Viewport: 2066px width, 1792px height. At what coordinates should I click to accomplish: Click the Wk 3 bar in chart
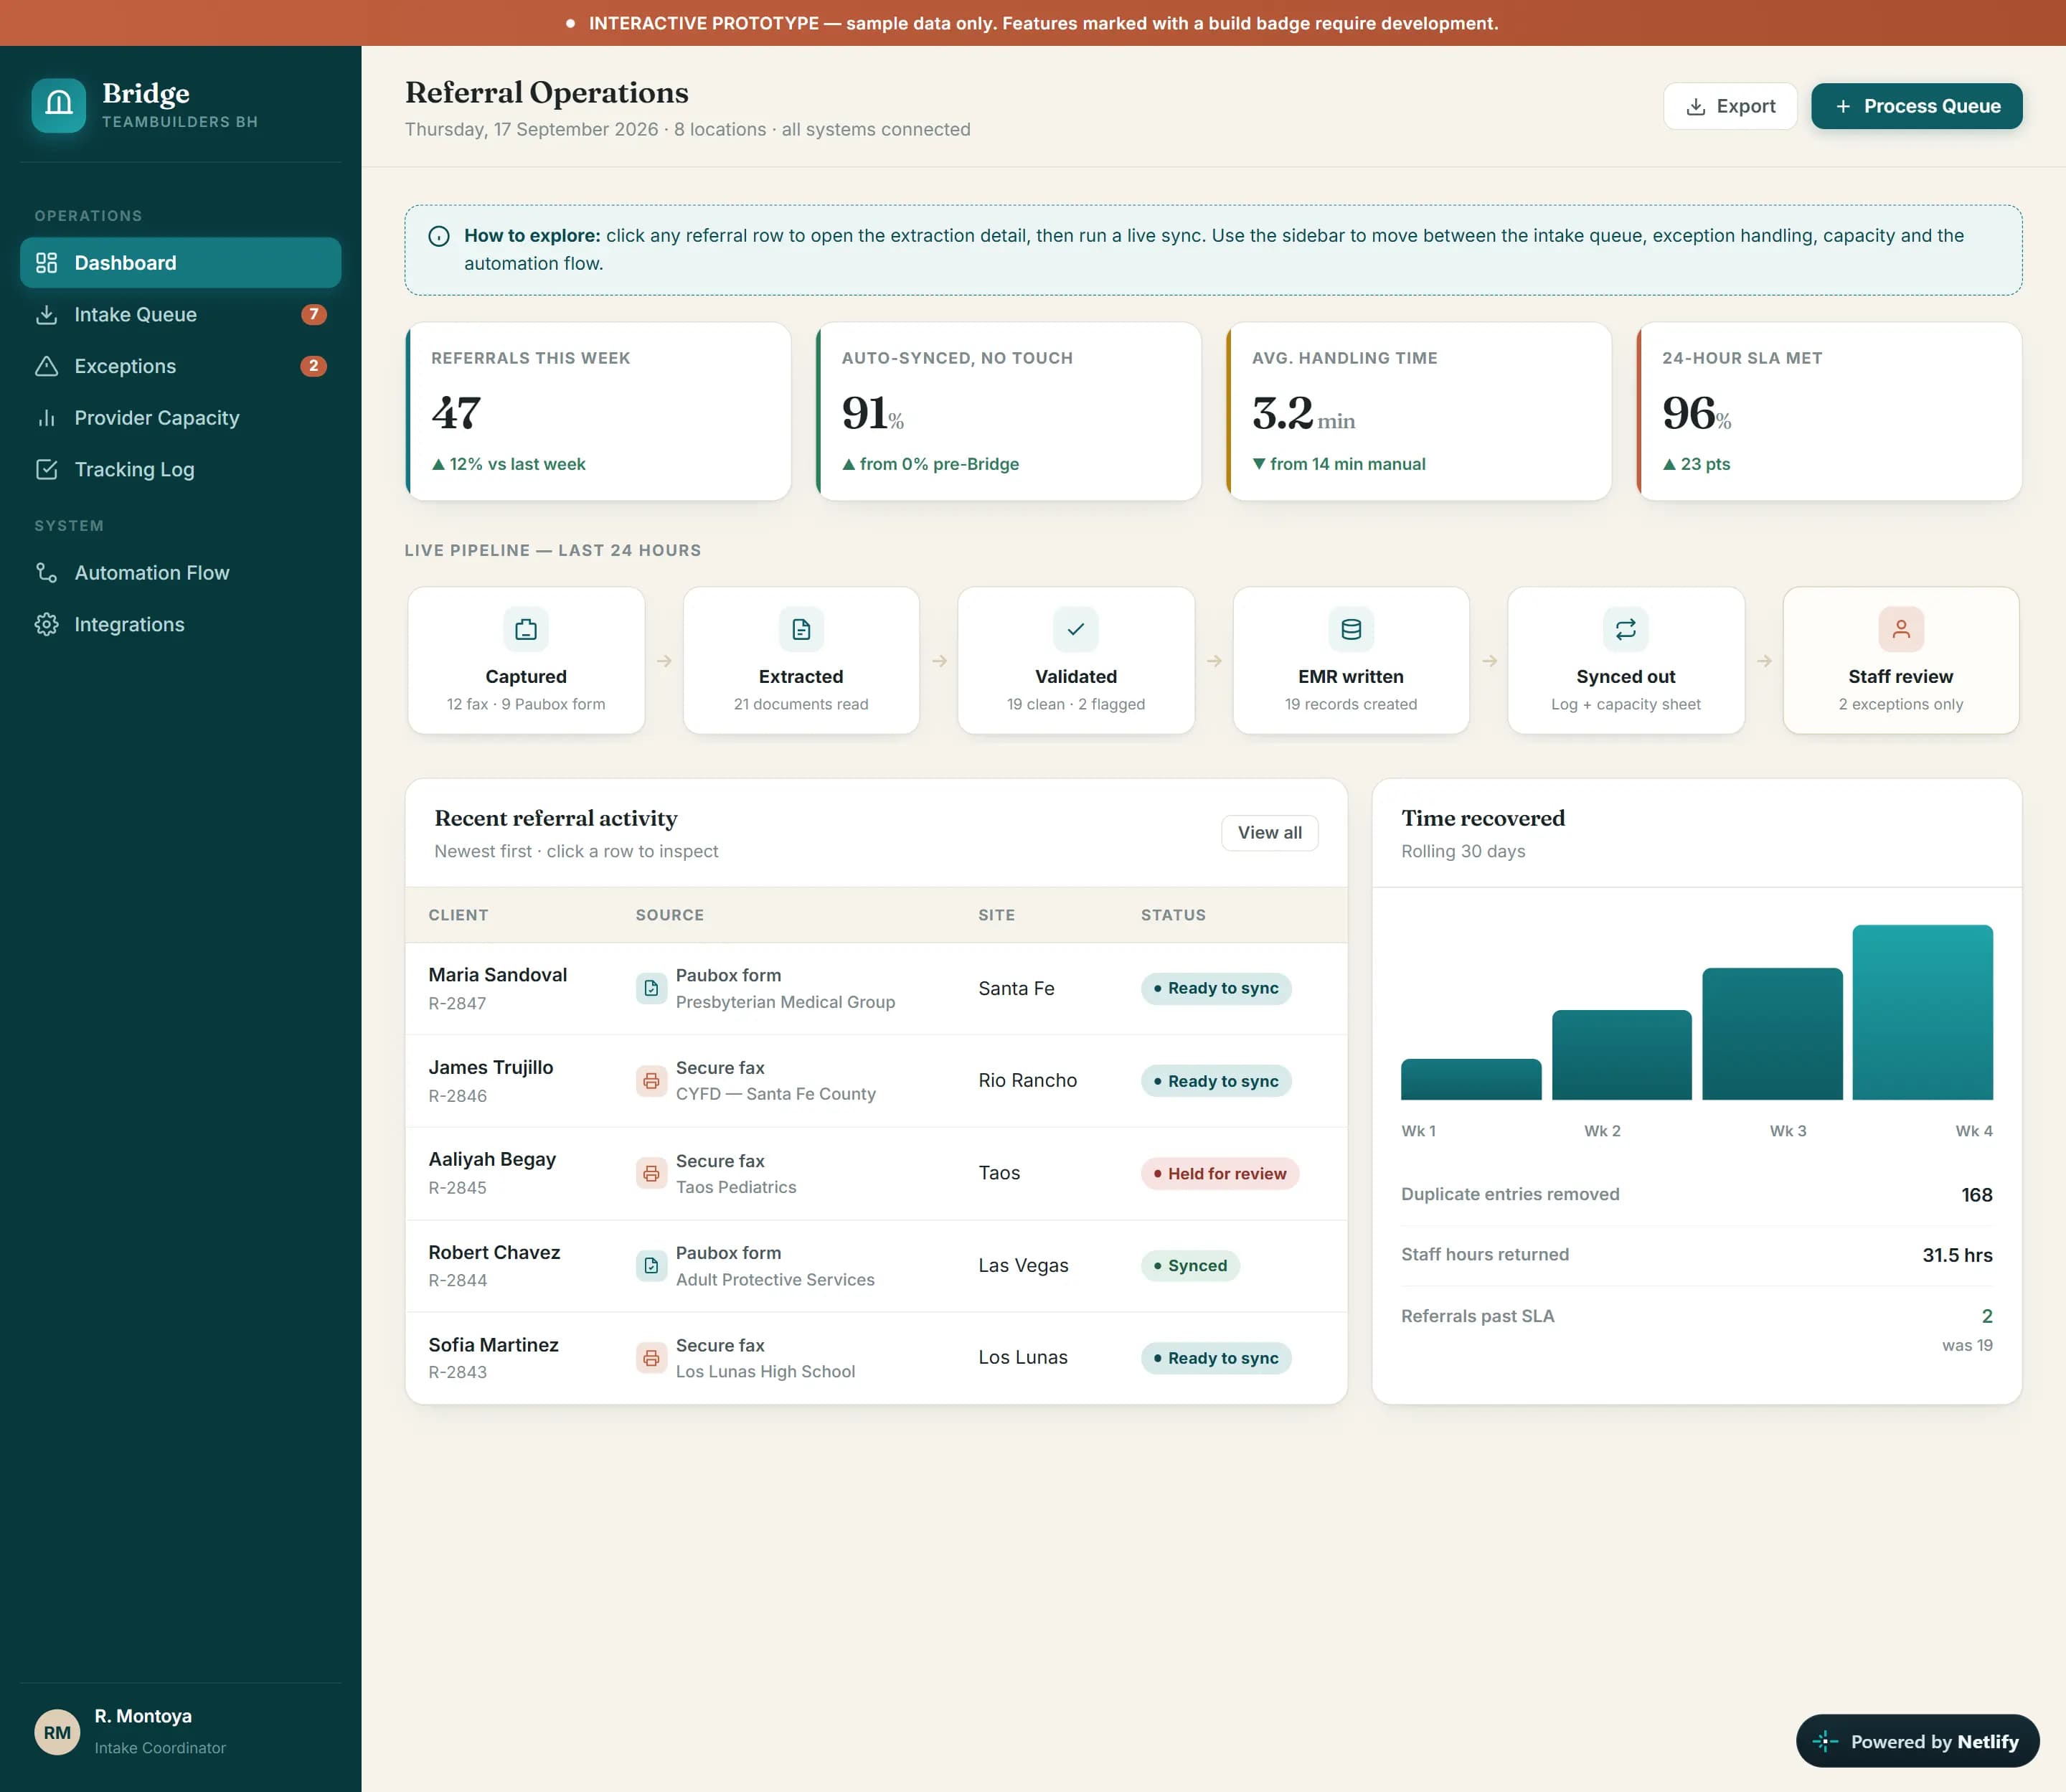pyautogui.click(x=1772, y=1034)
